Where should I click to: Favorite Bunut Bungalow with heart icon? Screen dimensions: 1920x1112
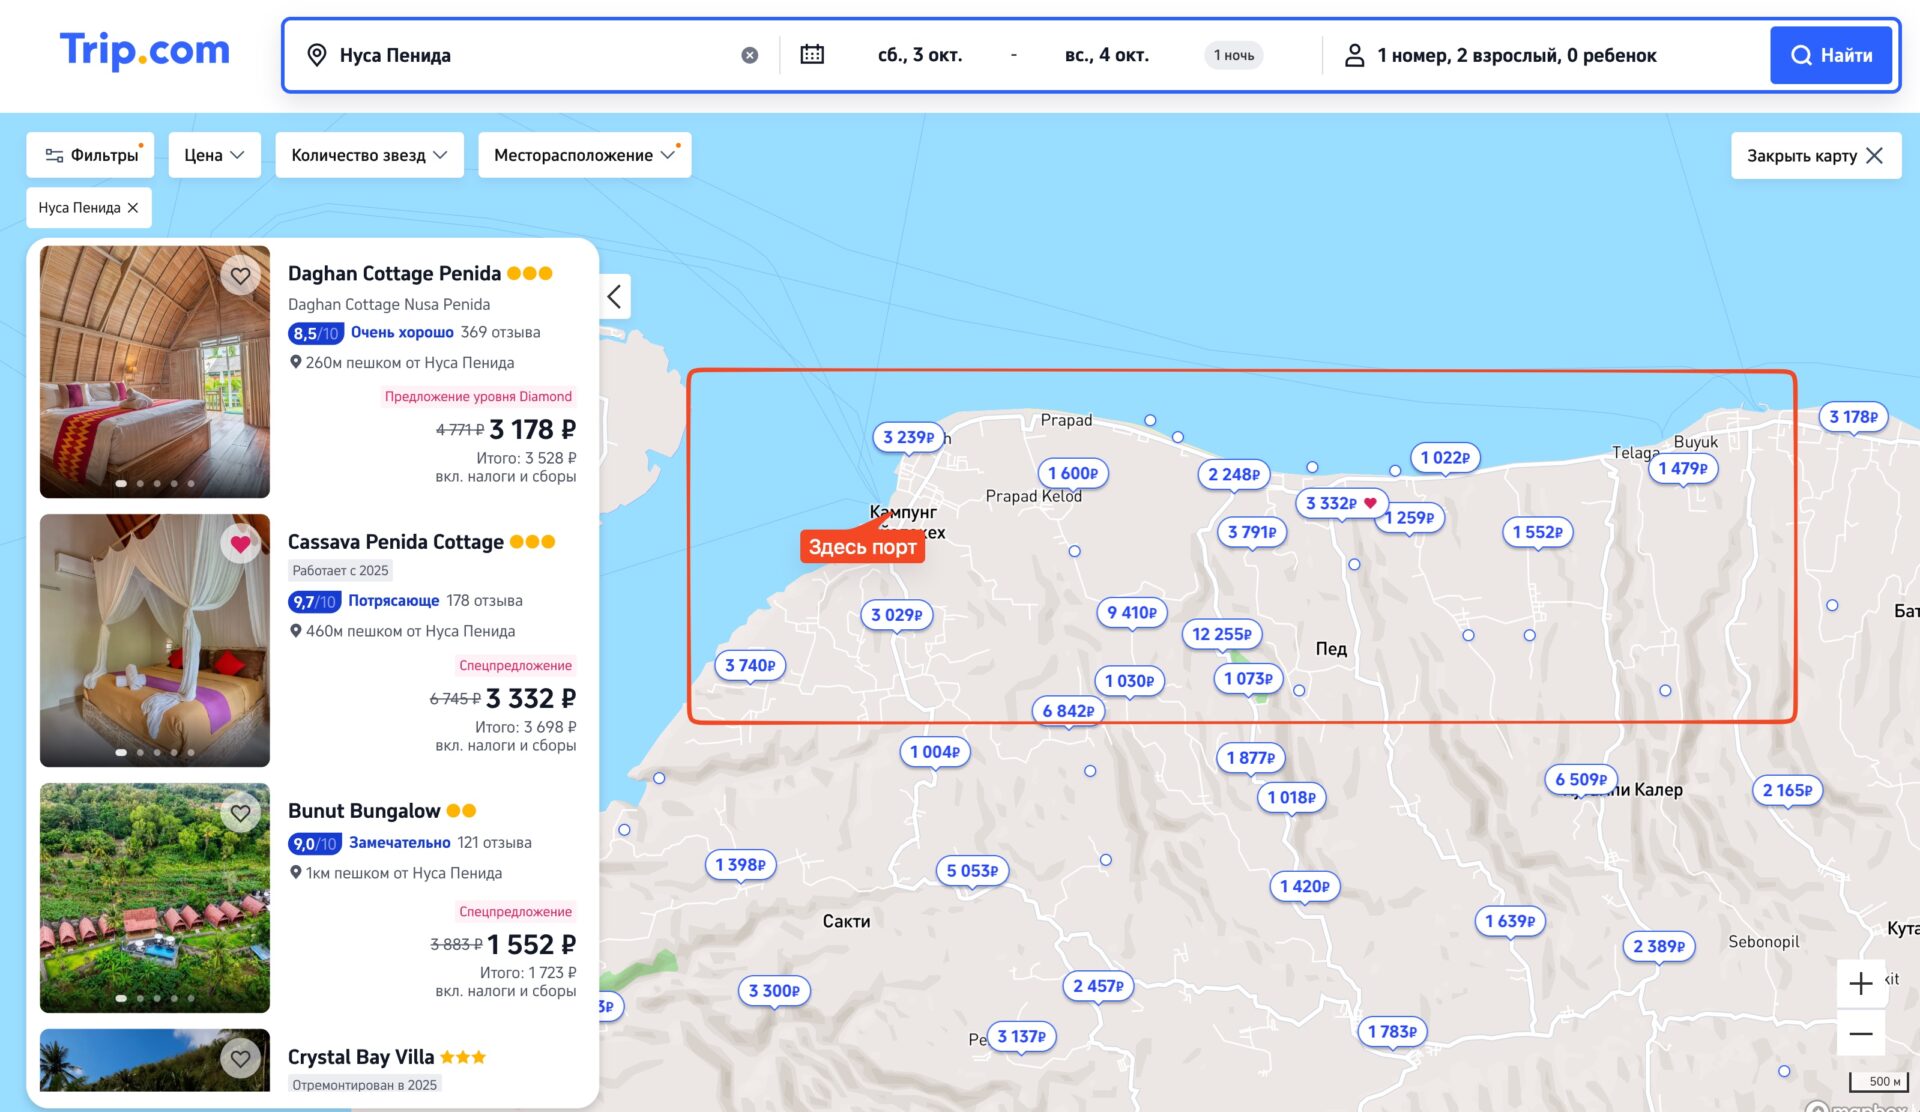[240, 813]
